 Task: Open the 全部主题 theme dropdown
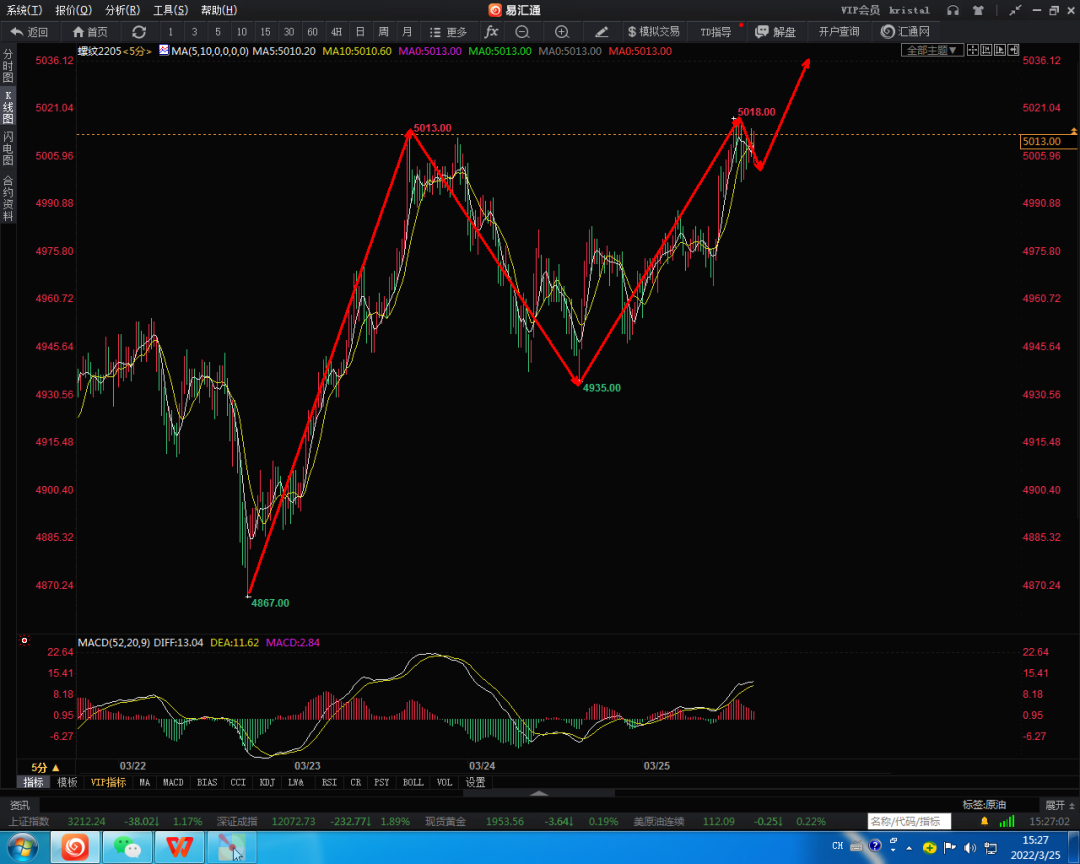pyautogui.click(x=932, y=50)
